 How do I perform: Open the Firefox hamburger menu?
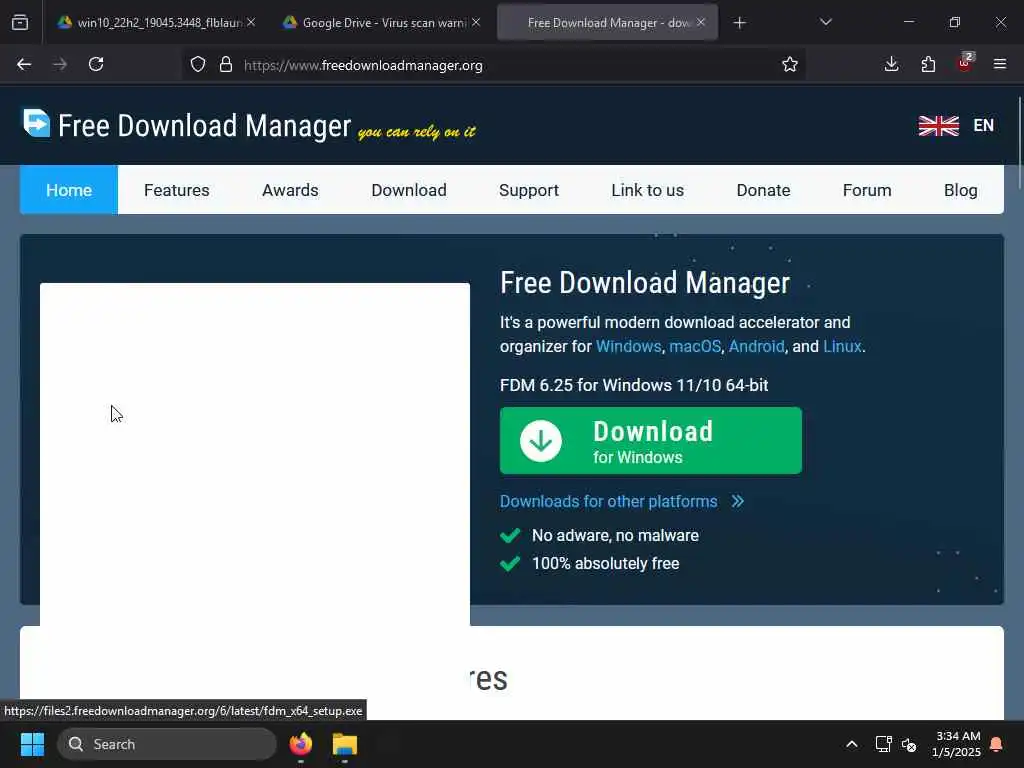pyautogui.click(x=1000, y=64)
